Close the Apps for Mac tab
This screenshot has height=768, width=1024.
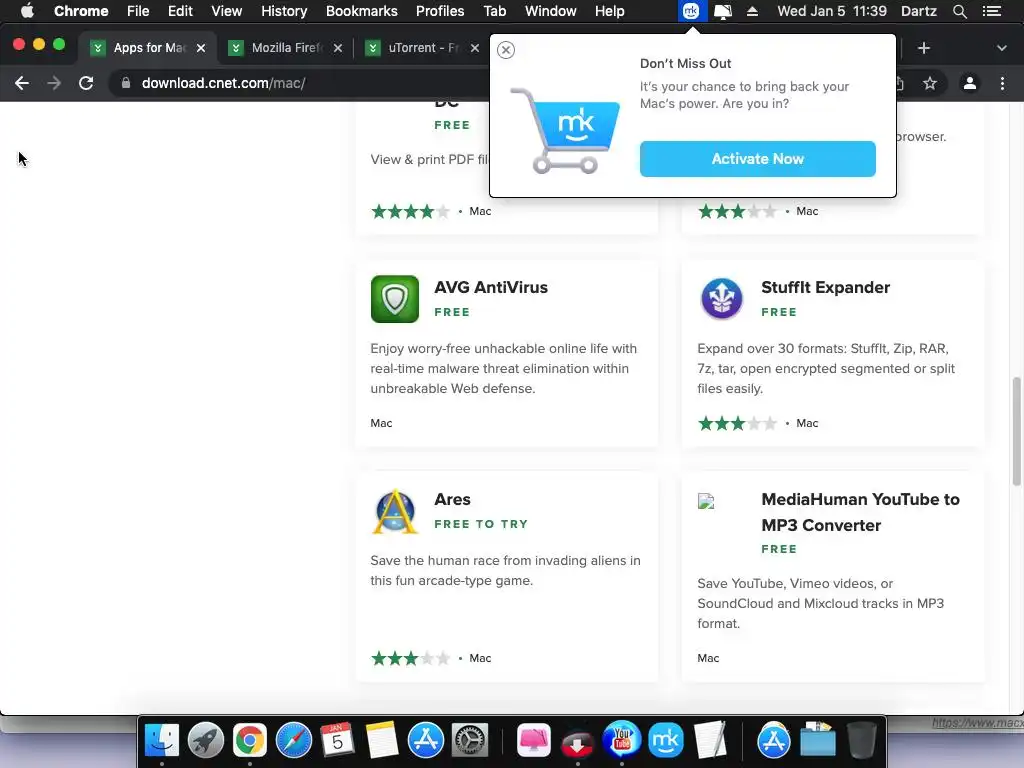(201, 48)
